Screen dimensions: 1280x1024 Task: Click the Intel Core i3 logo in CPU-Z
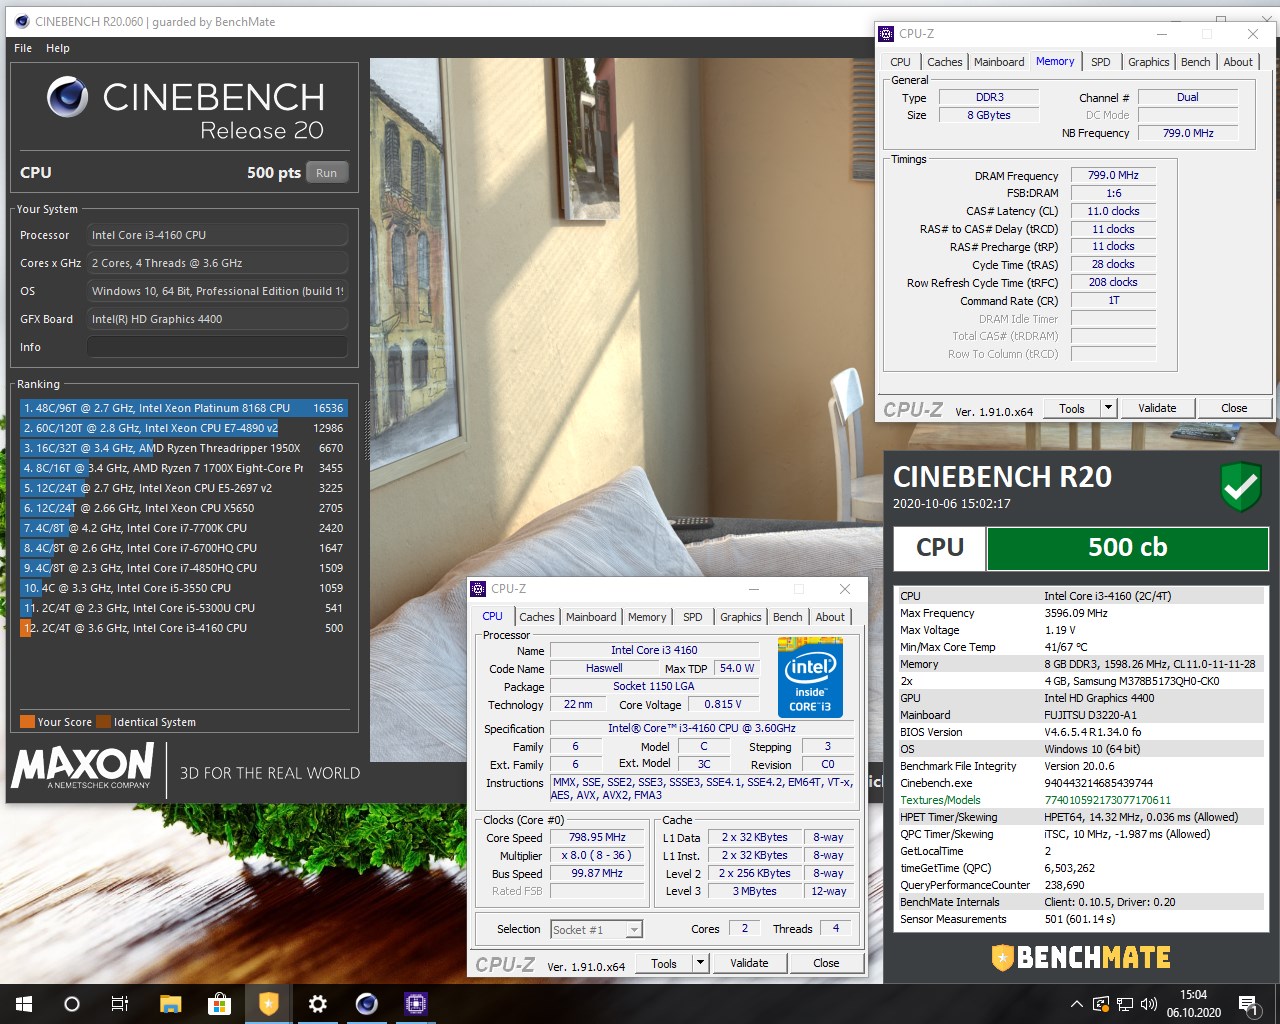(810, 678)
